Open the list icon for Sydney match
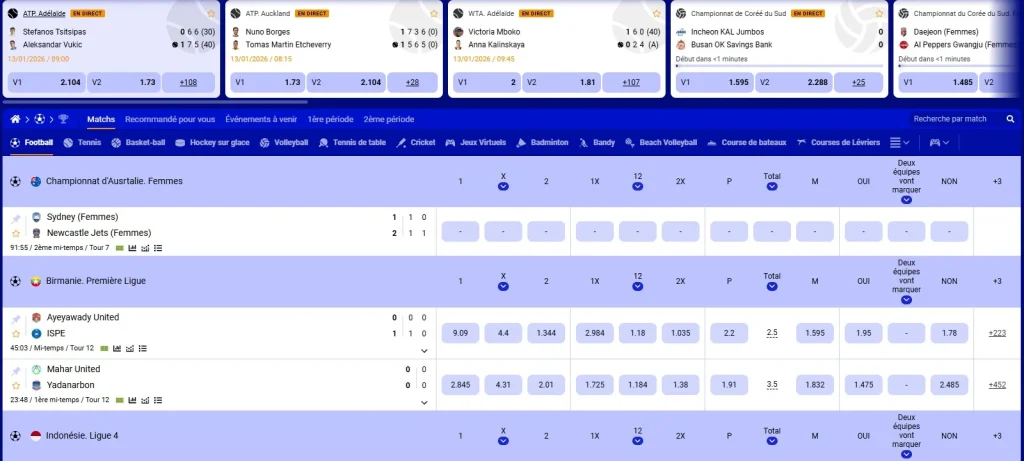Viewport: 1024px width, 461px height. [158, 248]
